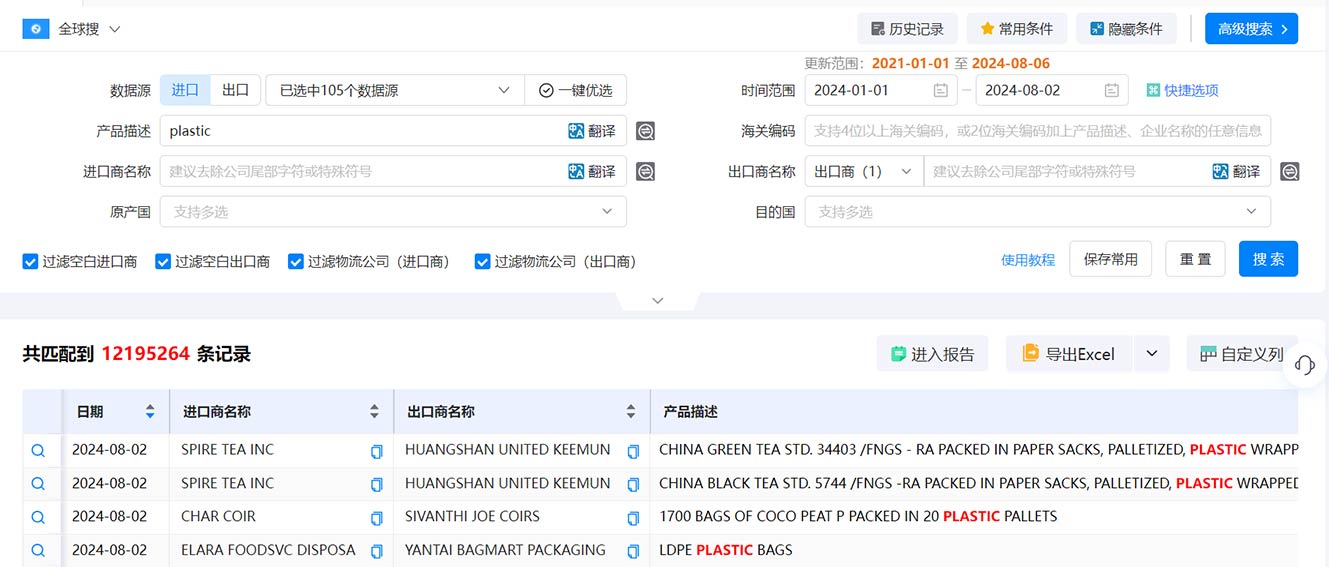Sort by the 日期 column arrows
This screenshot has height=567, width=1329.
pyautogui.click(x=150, y=411)
